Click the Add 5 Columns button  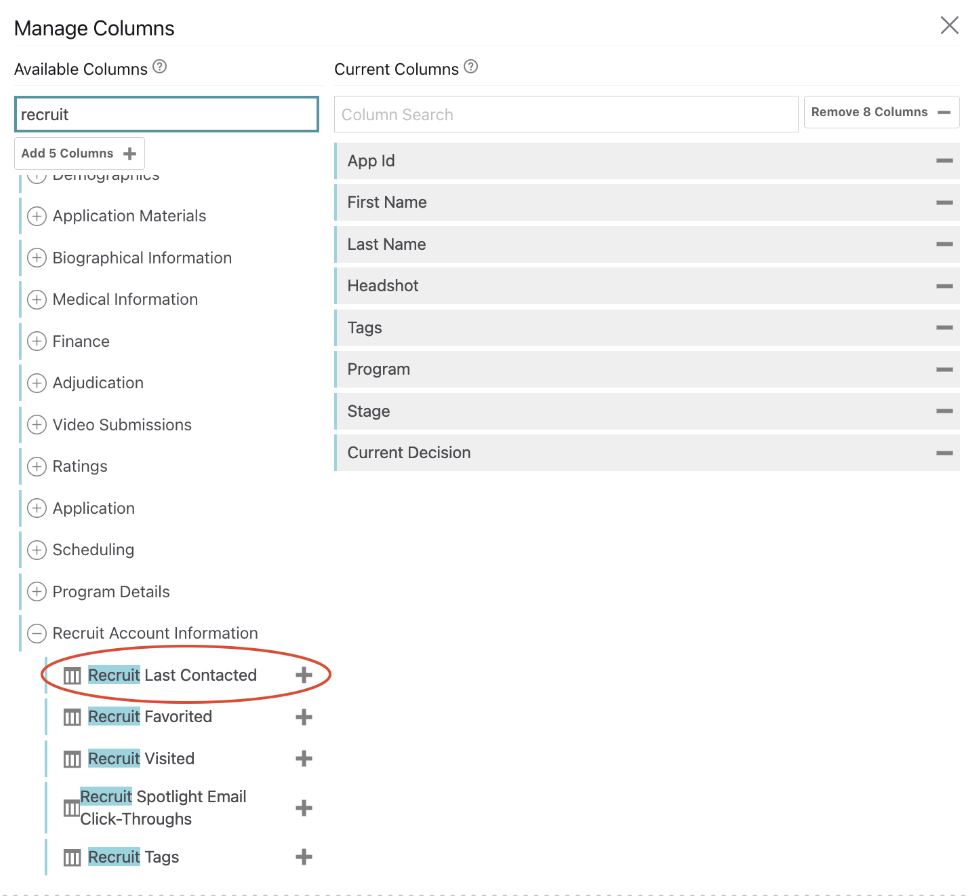(79, 153)
